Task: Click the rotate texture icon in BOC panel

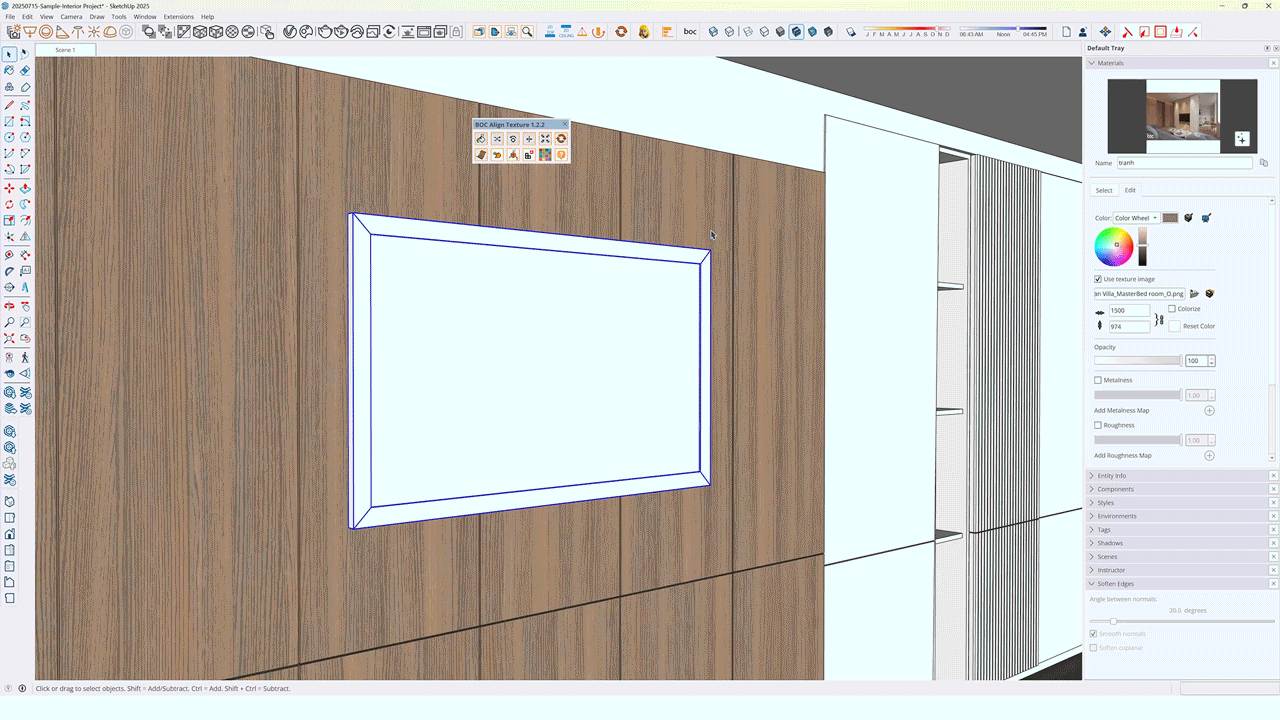Action: [513, 139]
